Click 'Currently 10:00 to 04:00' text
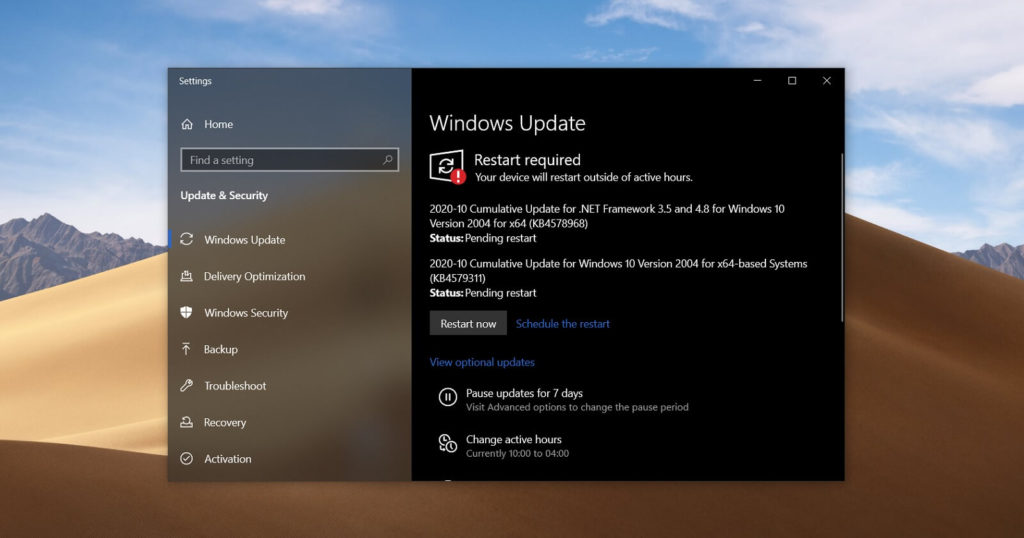The height and width of the screenshot is (538, 1024). (517, 453)
